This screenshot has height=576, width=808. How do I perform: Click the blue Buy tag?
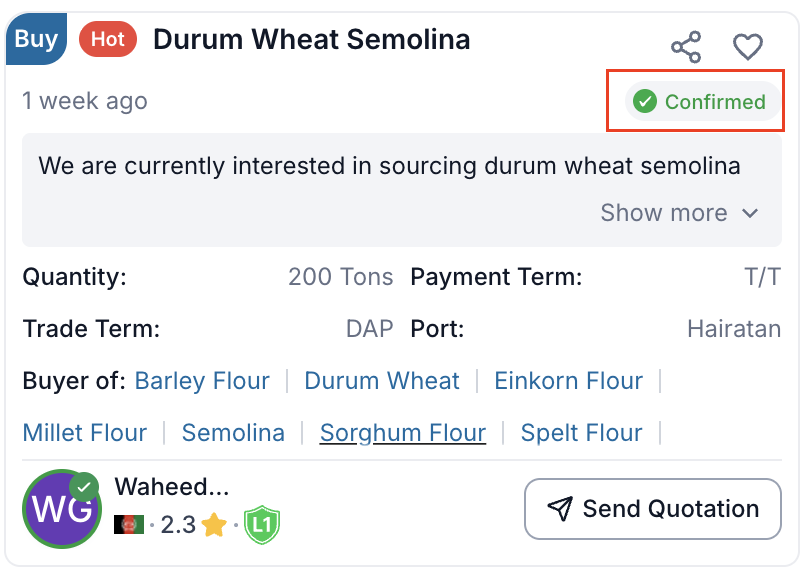[x=36, y=39]
